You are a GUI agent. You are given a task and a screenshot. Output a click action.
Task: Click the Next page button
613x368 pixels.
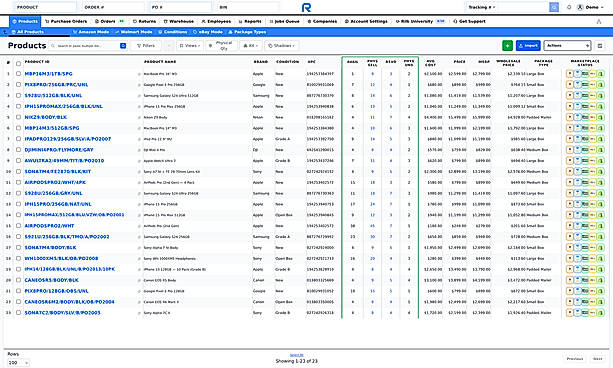[597, 359]
